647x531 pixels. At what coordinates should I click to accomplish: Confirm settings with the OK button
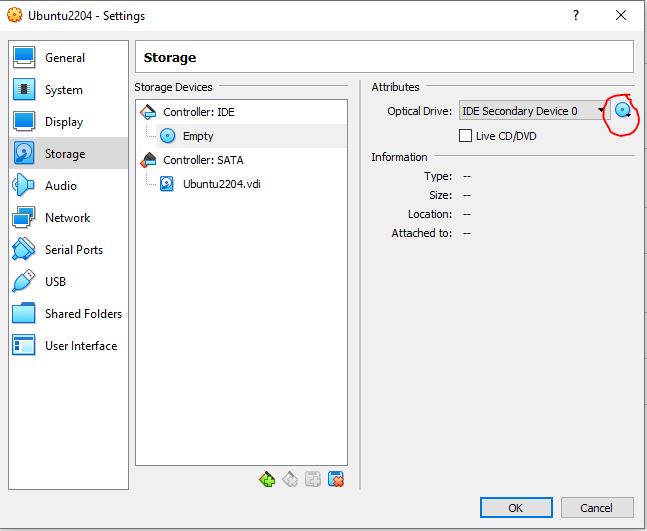tap(516, 507)
